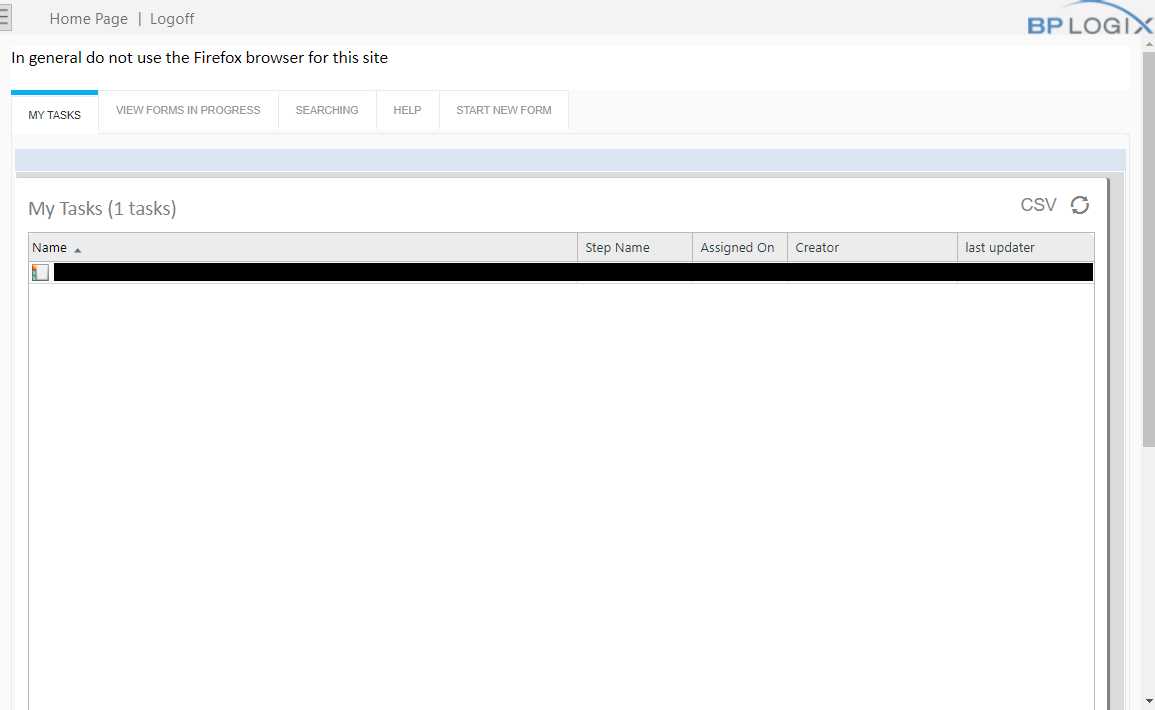
Task: Click the refresh icon beside CSV
Action: point(1080,205)
